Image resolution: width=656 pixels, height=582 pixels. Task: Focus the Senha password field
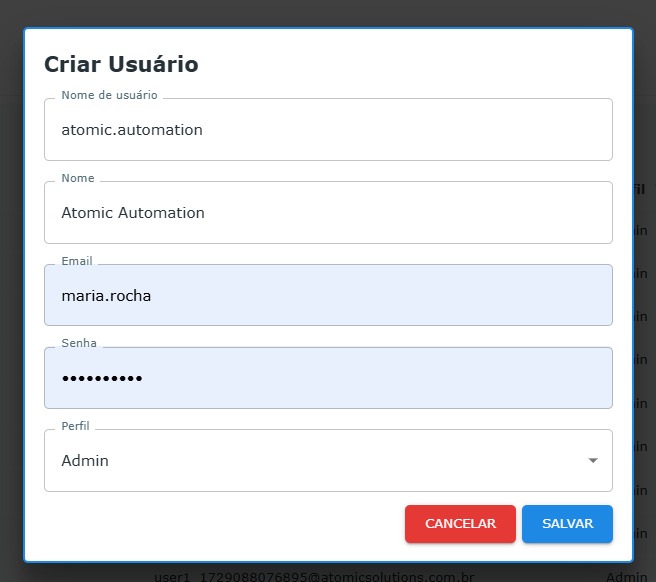(328, 378)
